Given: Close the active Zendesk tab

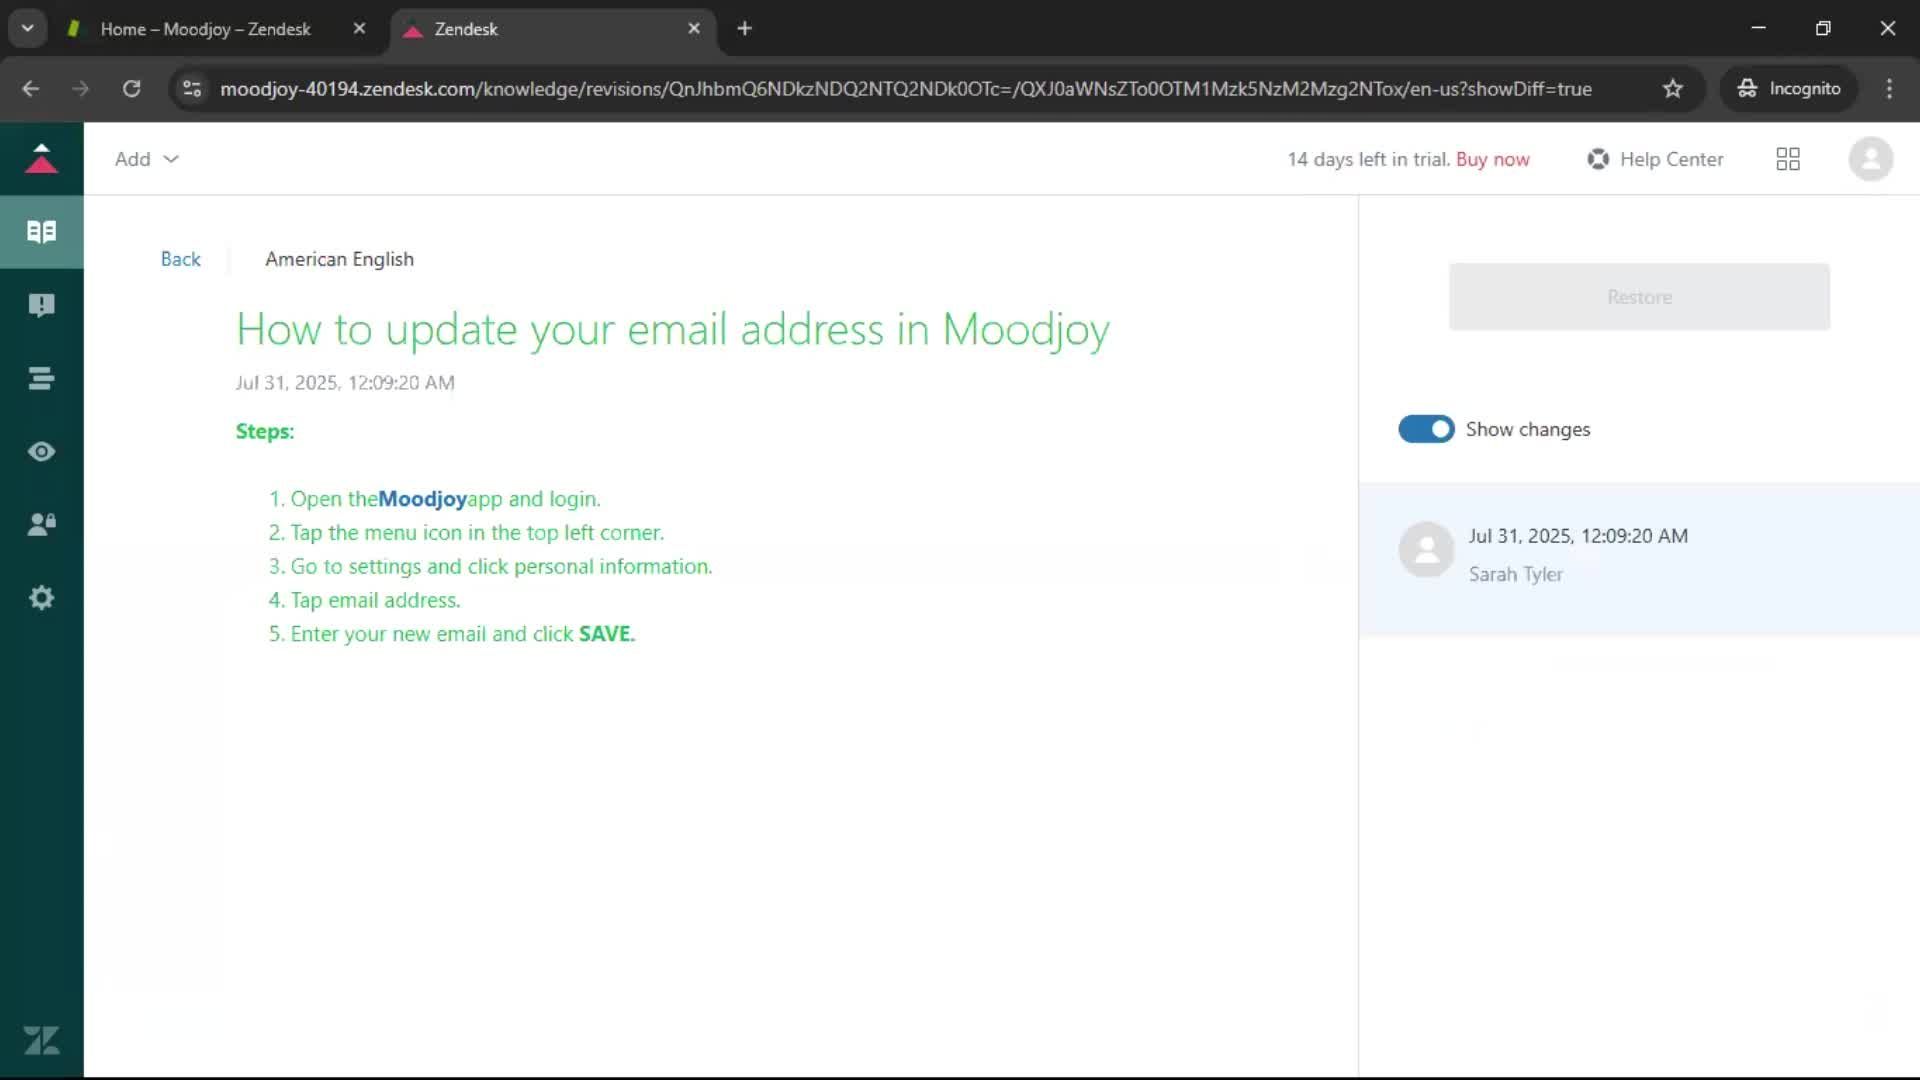Looking at the screenshot, I should click(x=694, y=29).
